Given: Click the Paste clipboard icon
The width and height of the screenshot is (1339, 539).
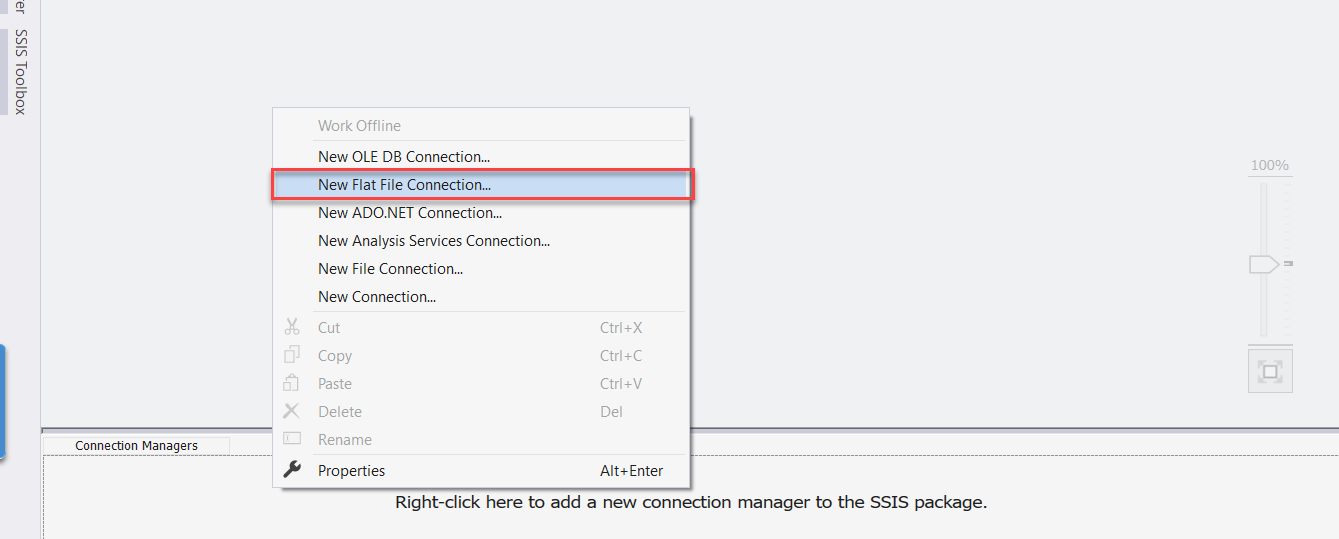Looking at the screenshot, I should tap(292, 383).
